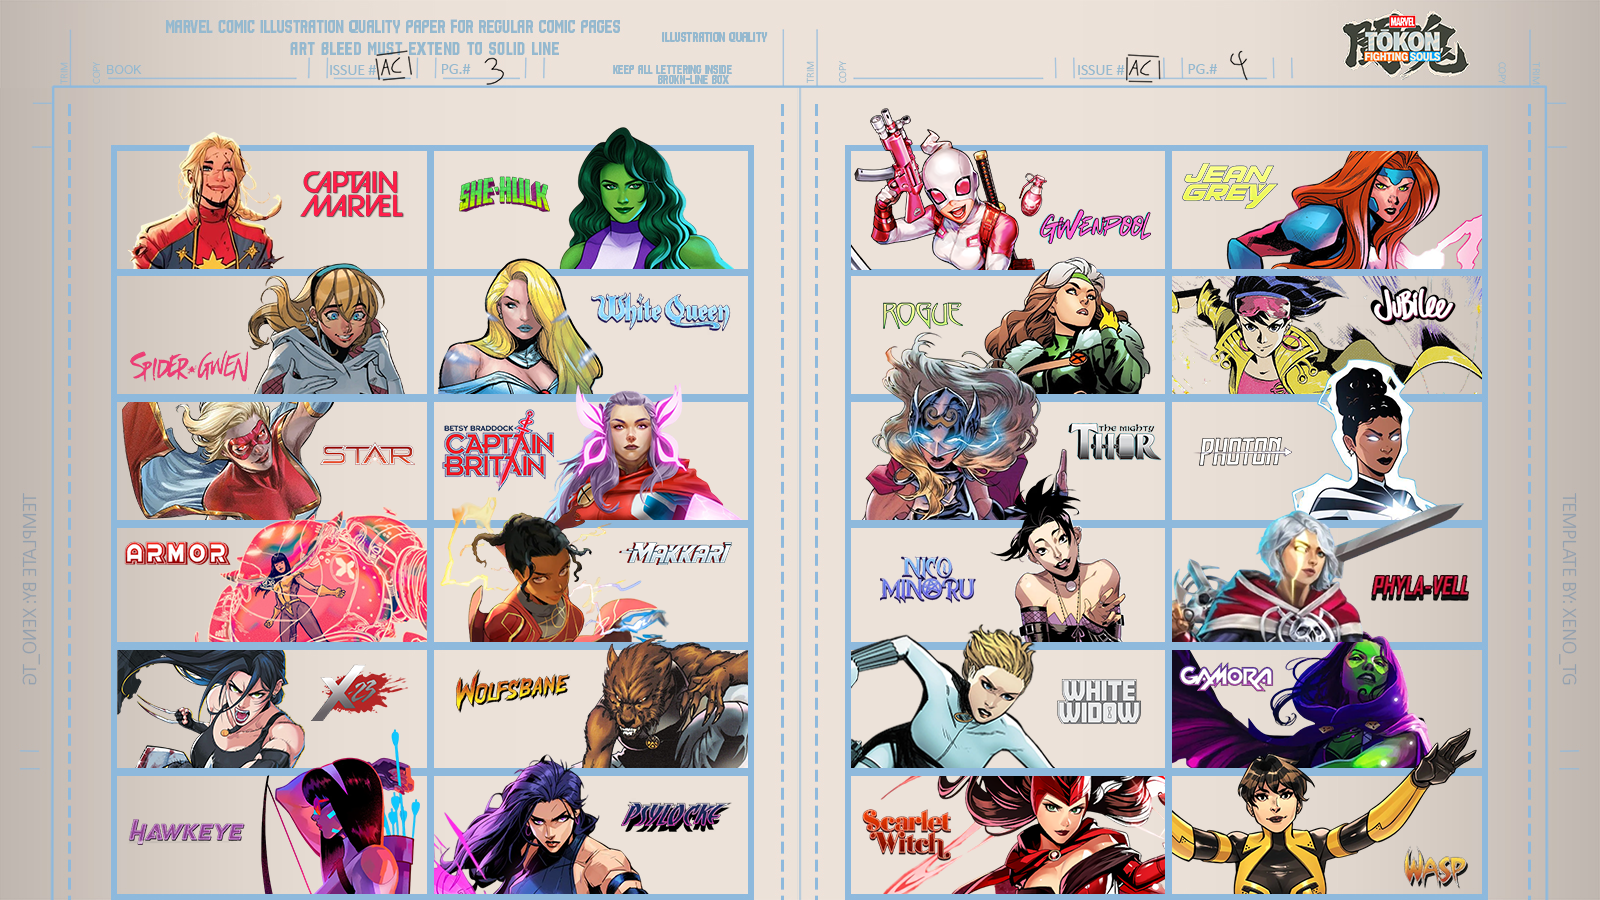This screenshot has height=900, width=1600.
Task: Pick the Phyla-Vell character panel
Action: tap(1327, 585)
